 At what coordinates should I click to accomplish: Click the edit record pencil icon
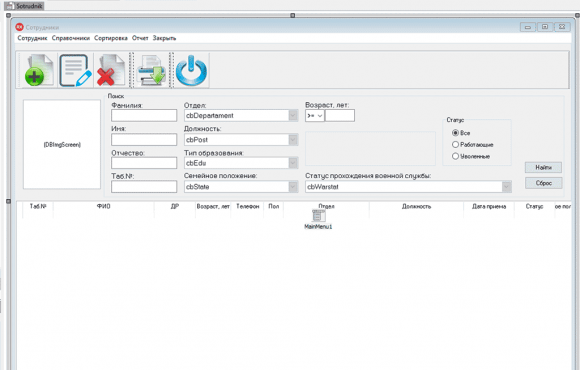(75, 70)
